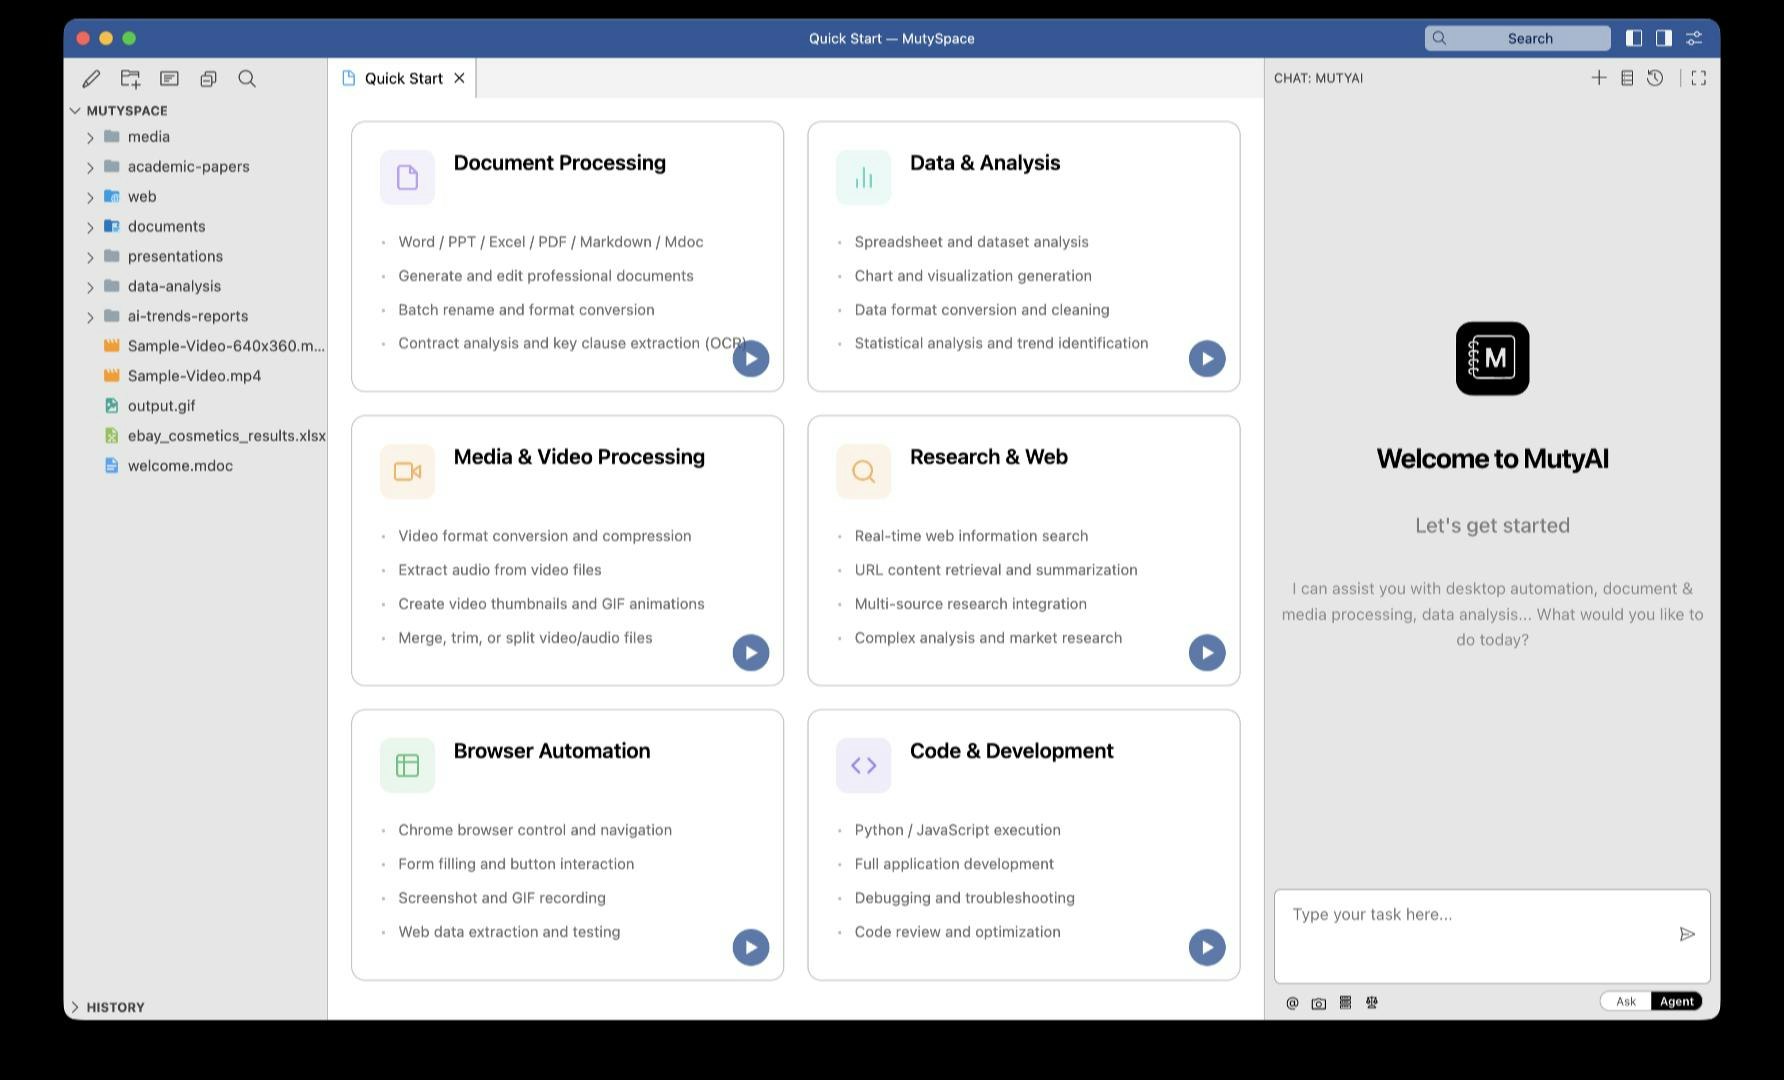
Task: Toggle the right sidebar panel in the title bar
Action: (x=1664, y=38)
